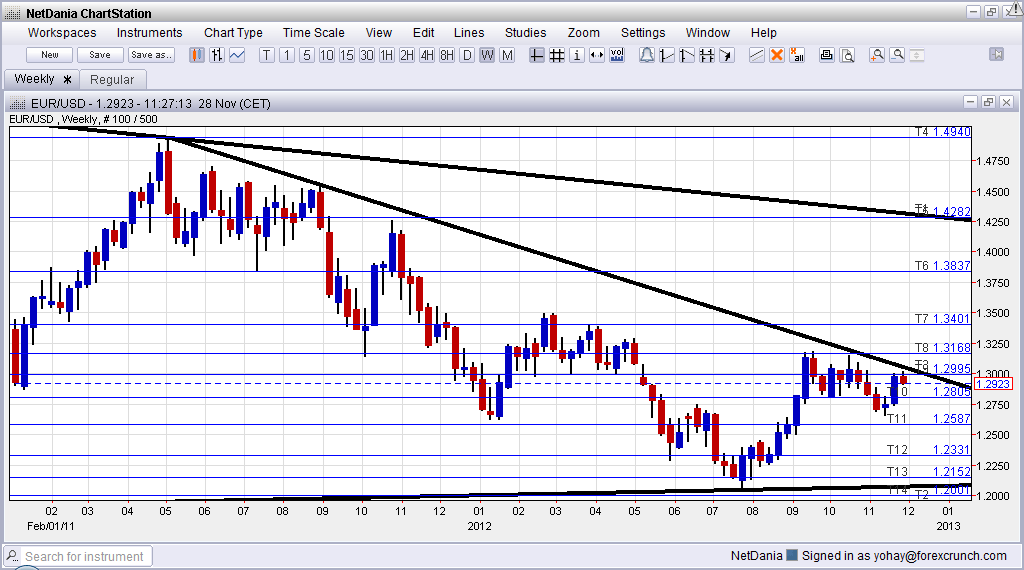Viewport: 1024px width, 570px height.
Task: Zoom out with magnifier minus icon
Action: [897, 55]
